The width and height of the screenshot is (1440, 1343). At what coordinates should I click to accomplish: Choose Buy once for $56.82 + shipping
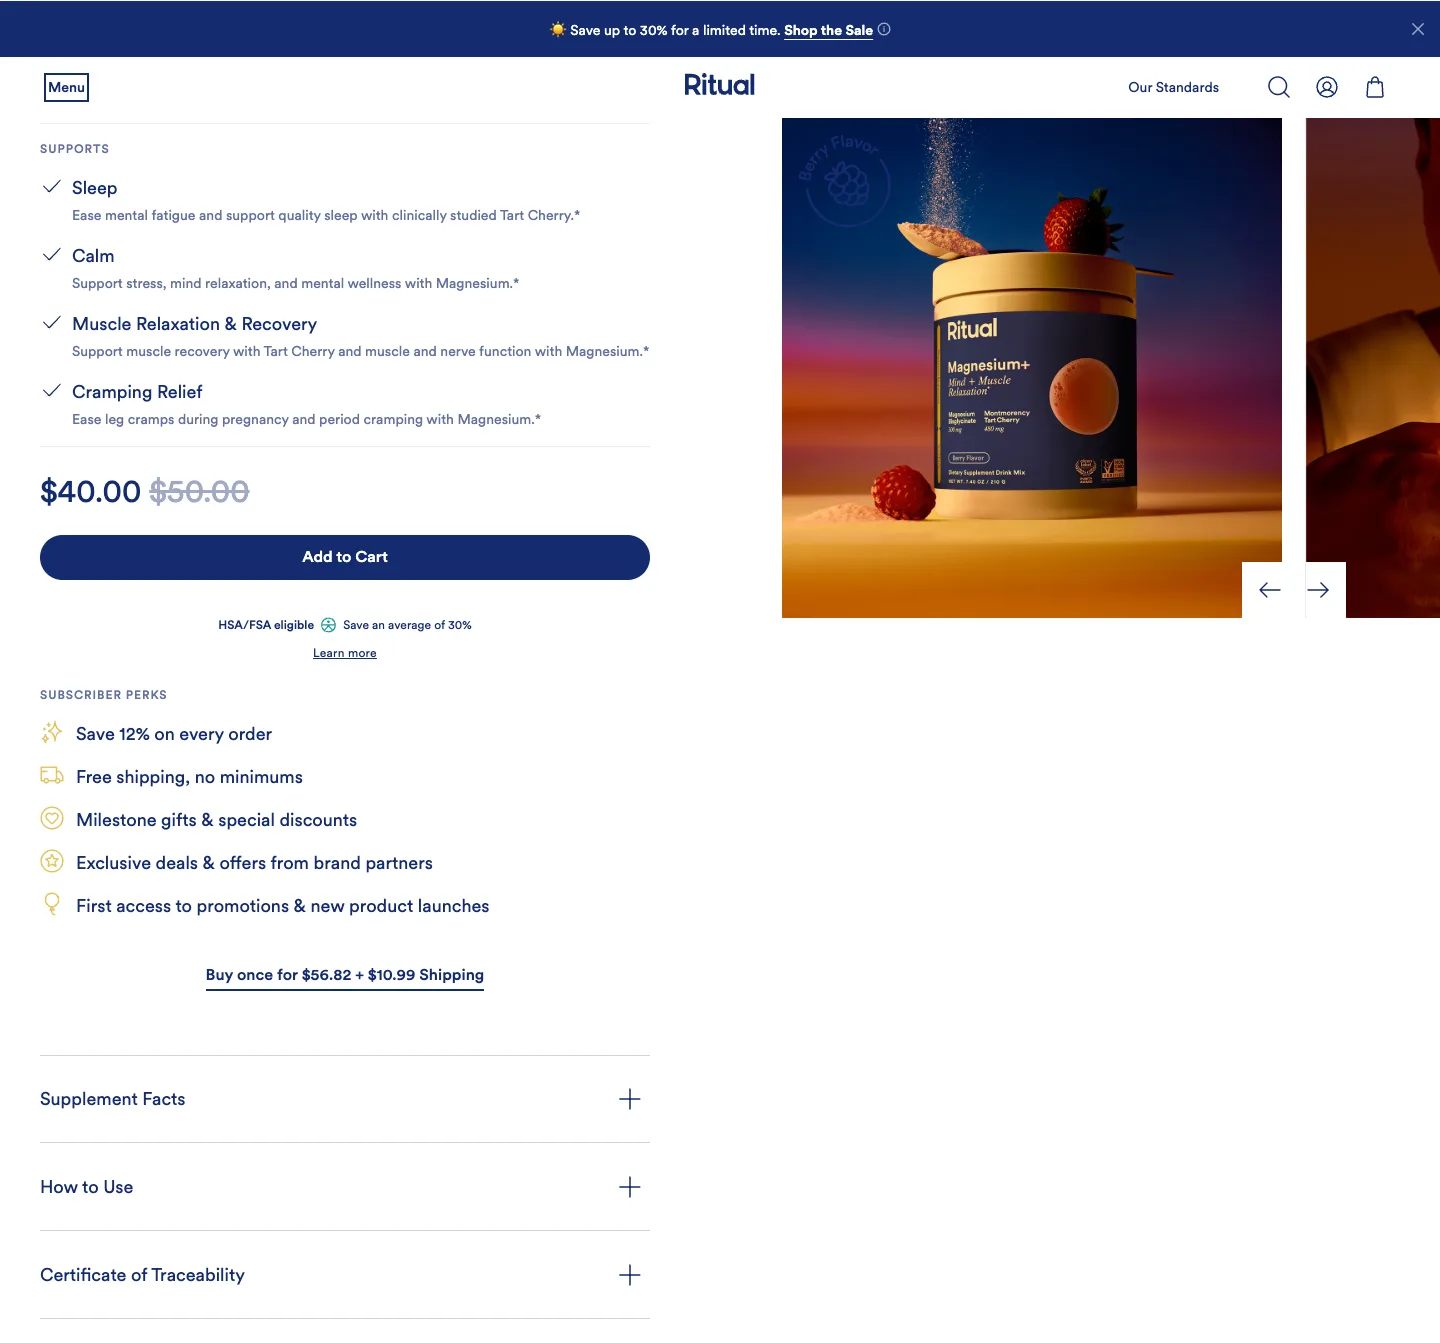point(345,975)
